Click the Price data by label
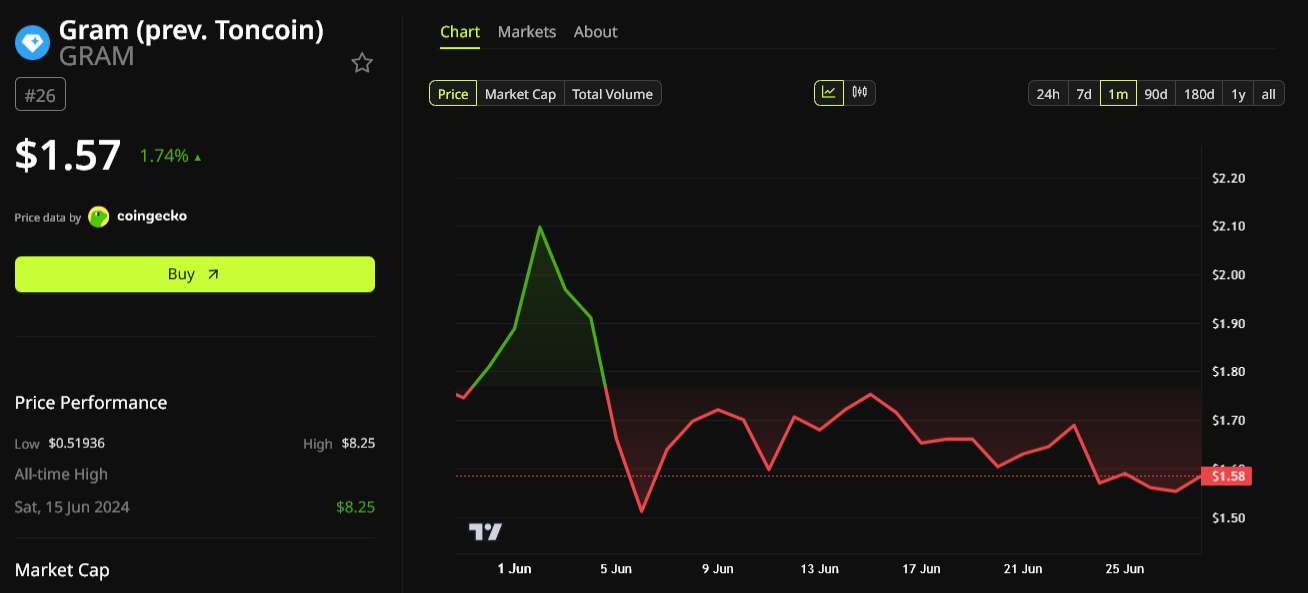This screenshot has width=1308, height=593. (x=48, y=217)
